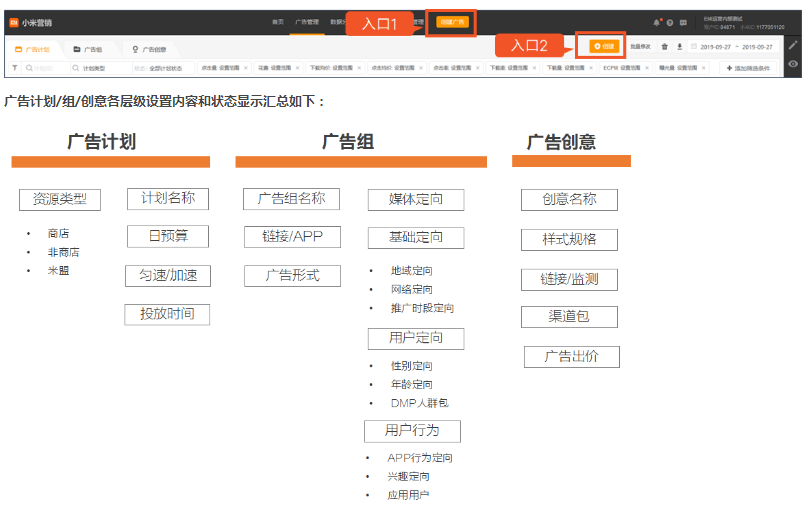Click the 添加筛选条件 button
Image resolution: width=805 pixels, height=508 pixels.
click(x=748, y=68)
